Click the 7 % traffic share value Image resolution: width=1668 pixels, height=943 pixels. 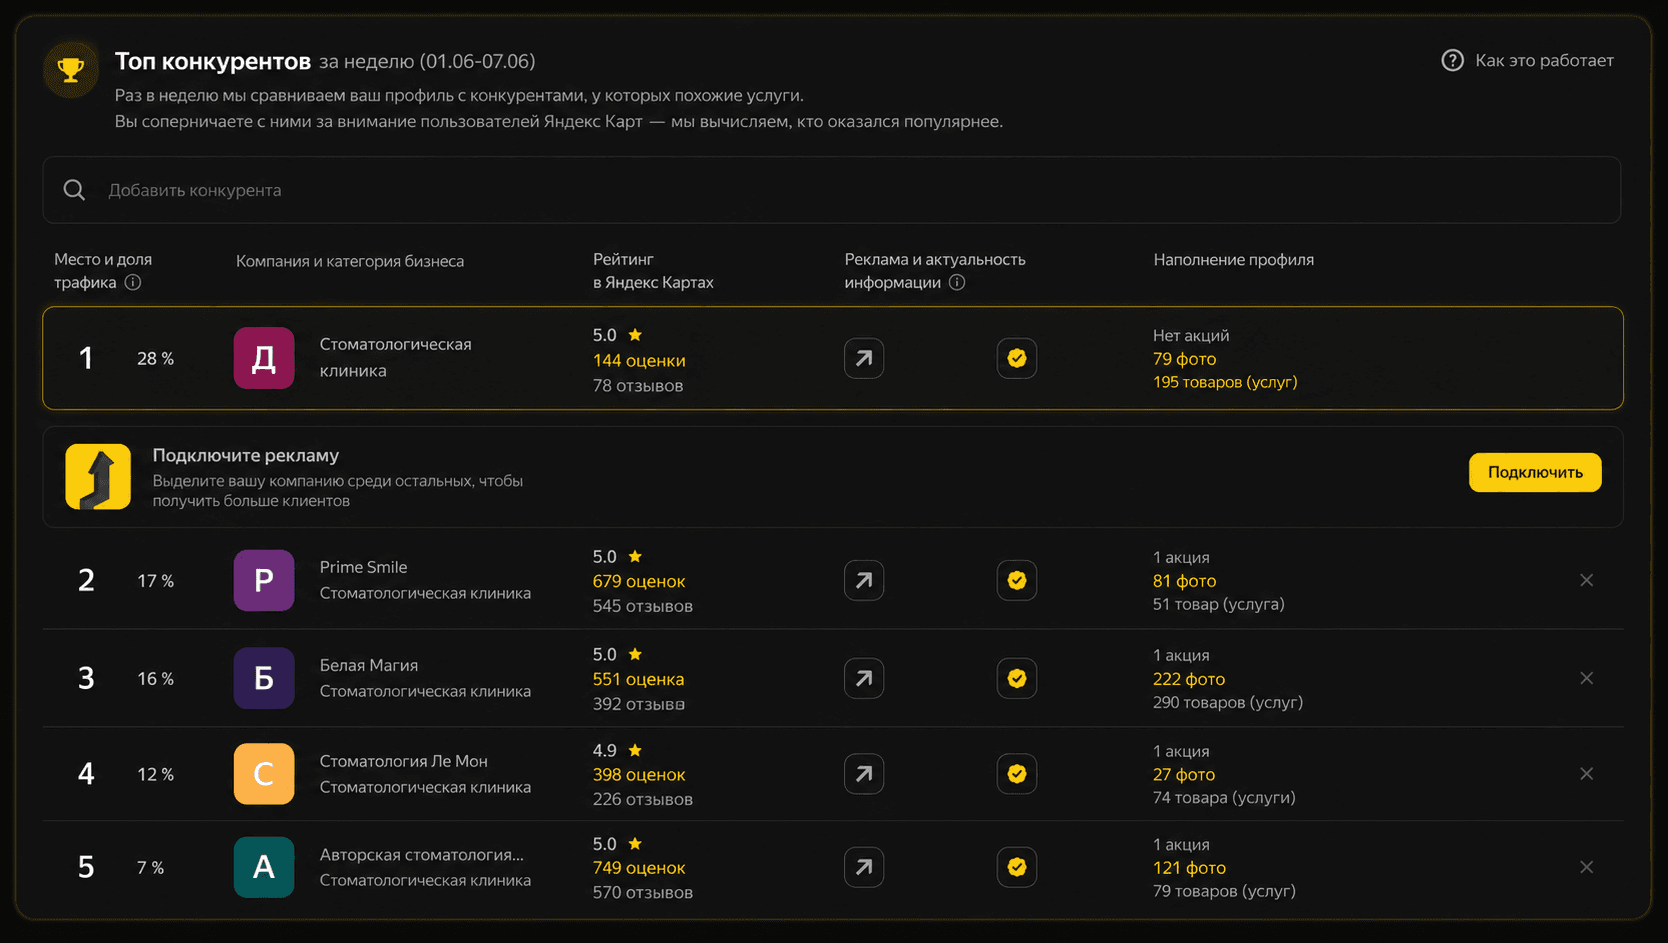pyautogui.click(x=150, y=868)
